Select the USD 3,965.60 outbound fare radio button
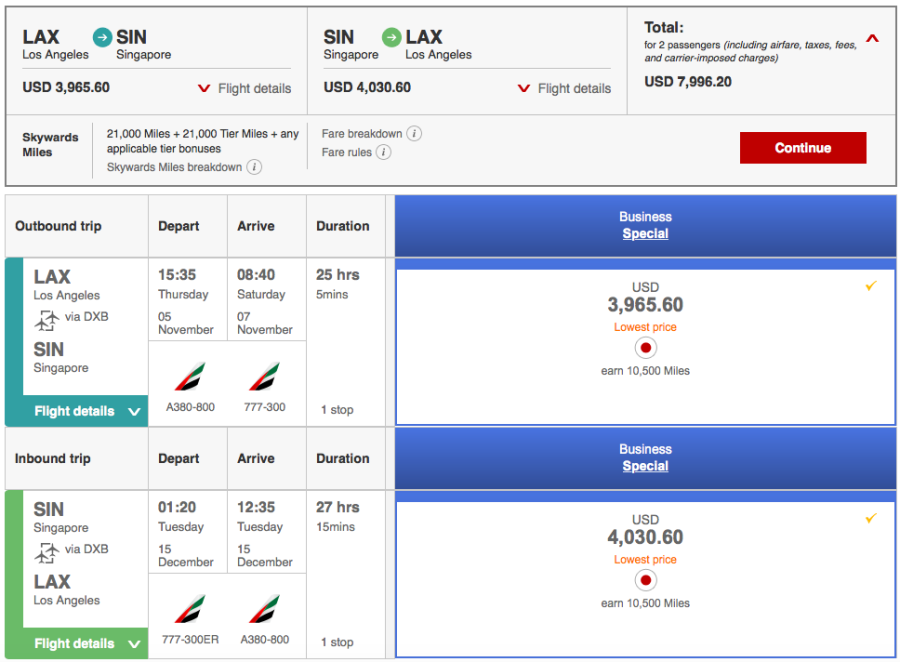 (645, 348)
